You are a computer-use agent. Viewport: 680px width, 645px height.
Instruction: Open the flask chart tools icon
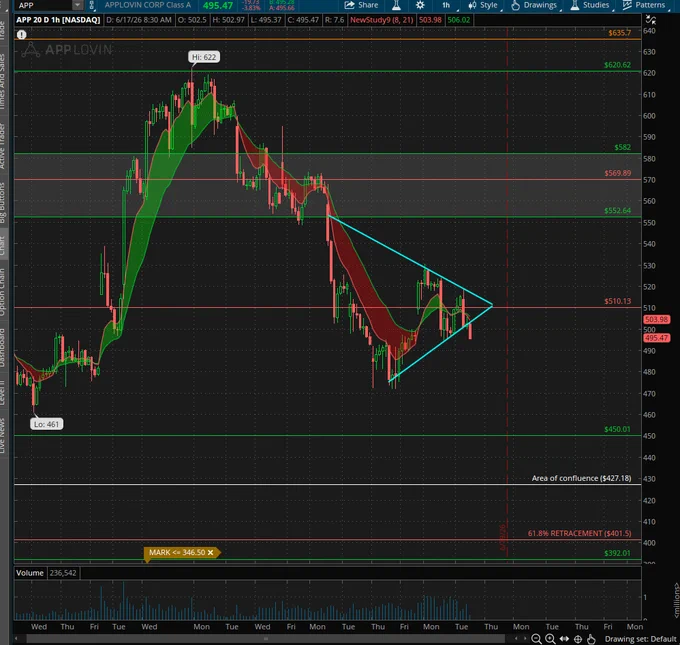pyautogui.click(x=396, y=5)
